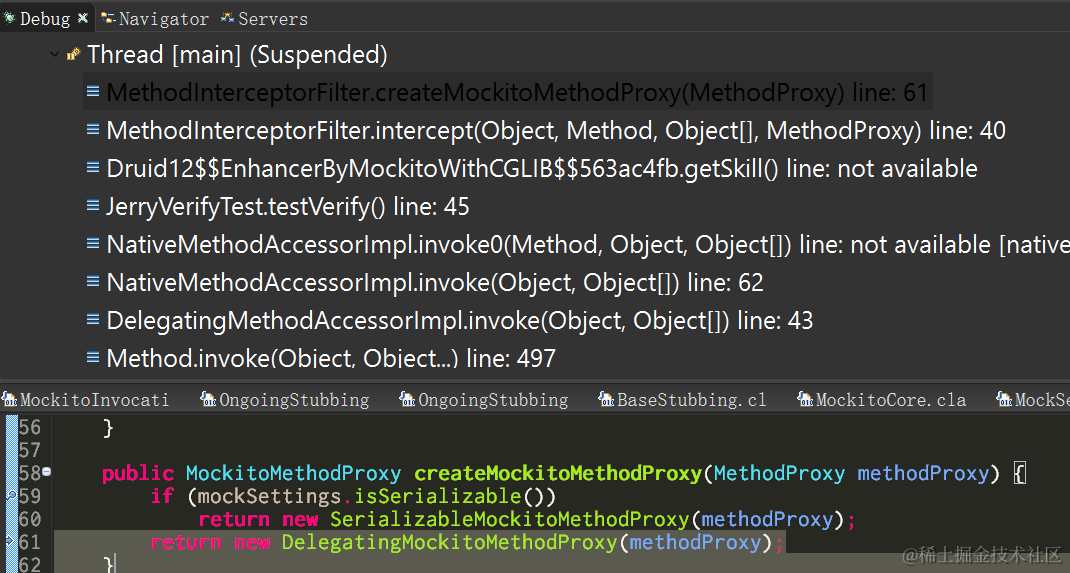1070x573 pixels.
Task: Click DelegatingMockitoMethodProxy in line 61
Action: tap(450, 542)
